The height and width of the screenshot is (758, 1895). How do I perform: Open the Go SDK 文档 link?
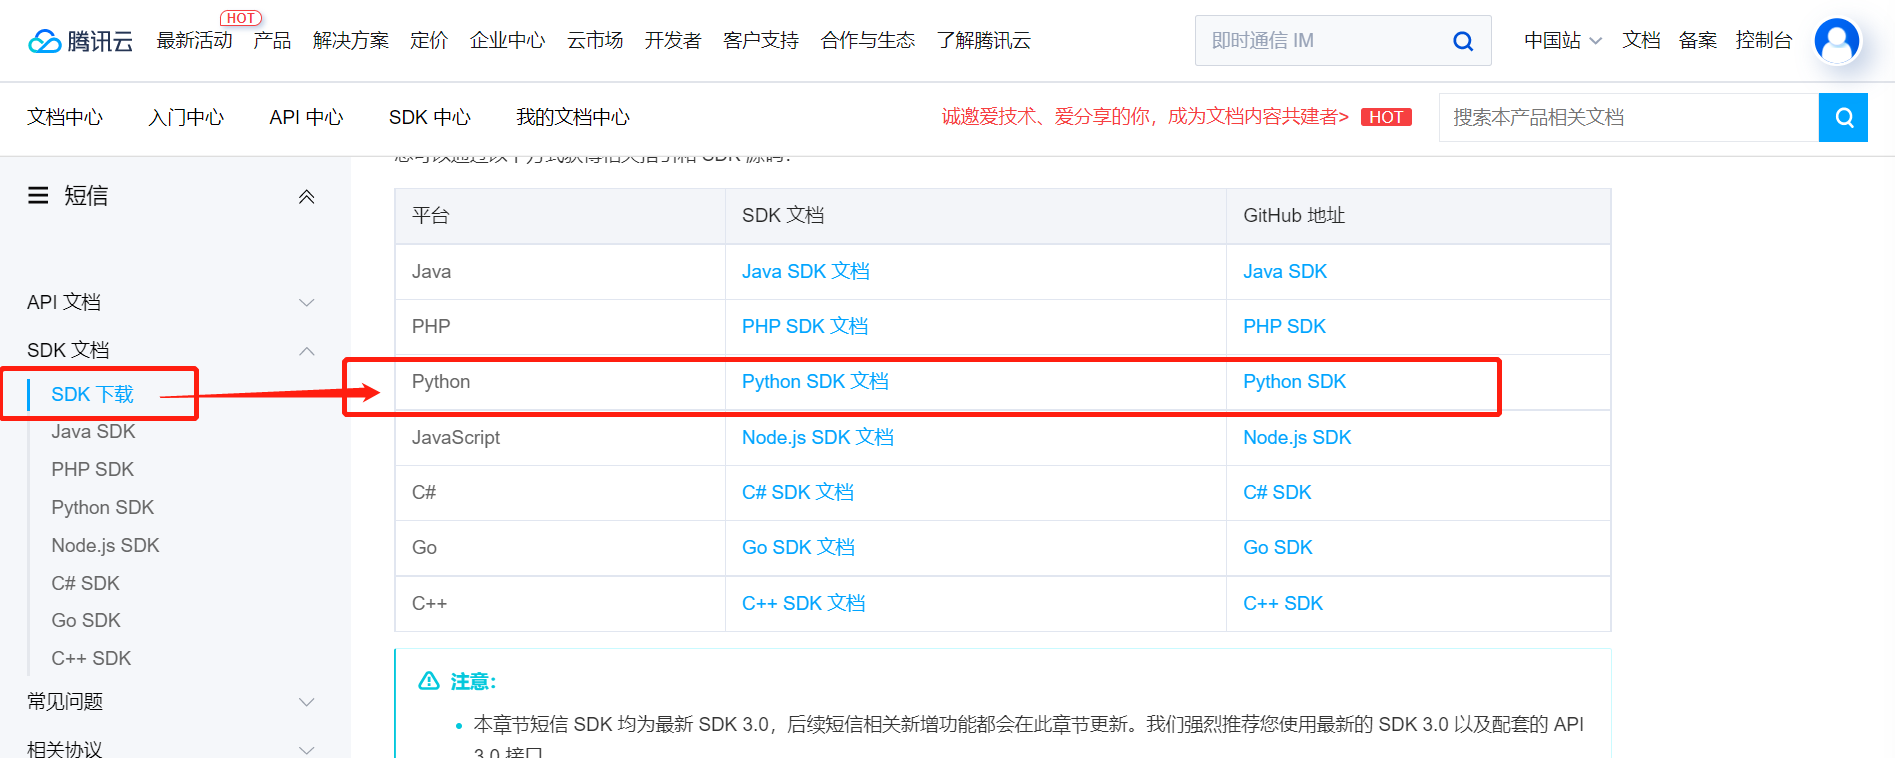(798, 548)
